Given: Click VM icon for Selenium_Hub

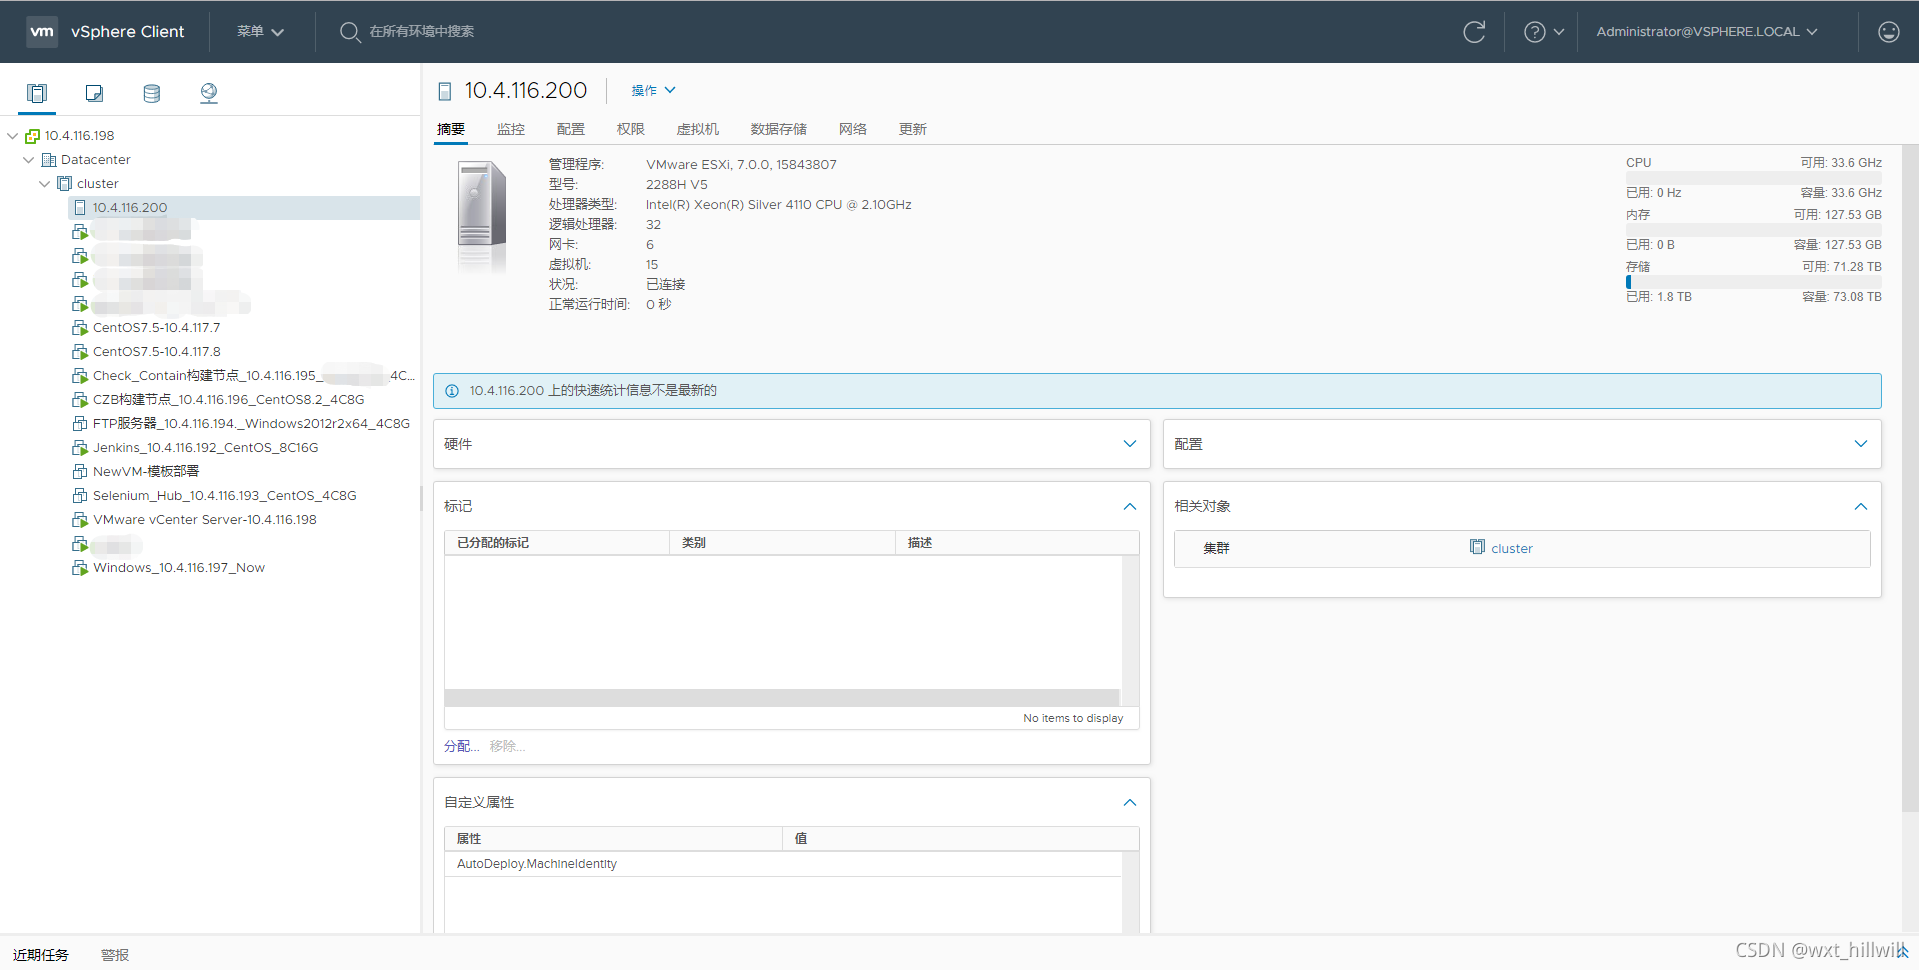Looking at the screenshot, I should 80,496.
